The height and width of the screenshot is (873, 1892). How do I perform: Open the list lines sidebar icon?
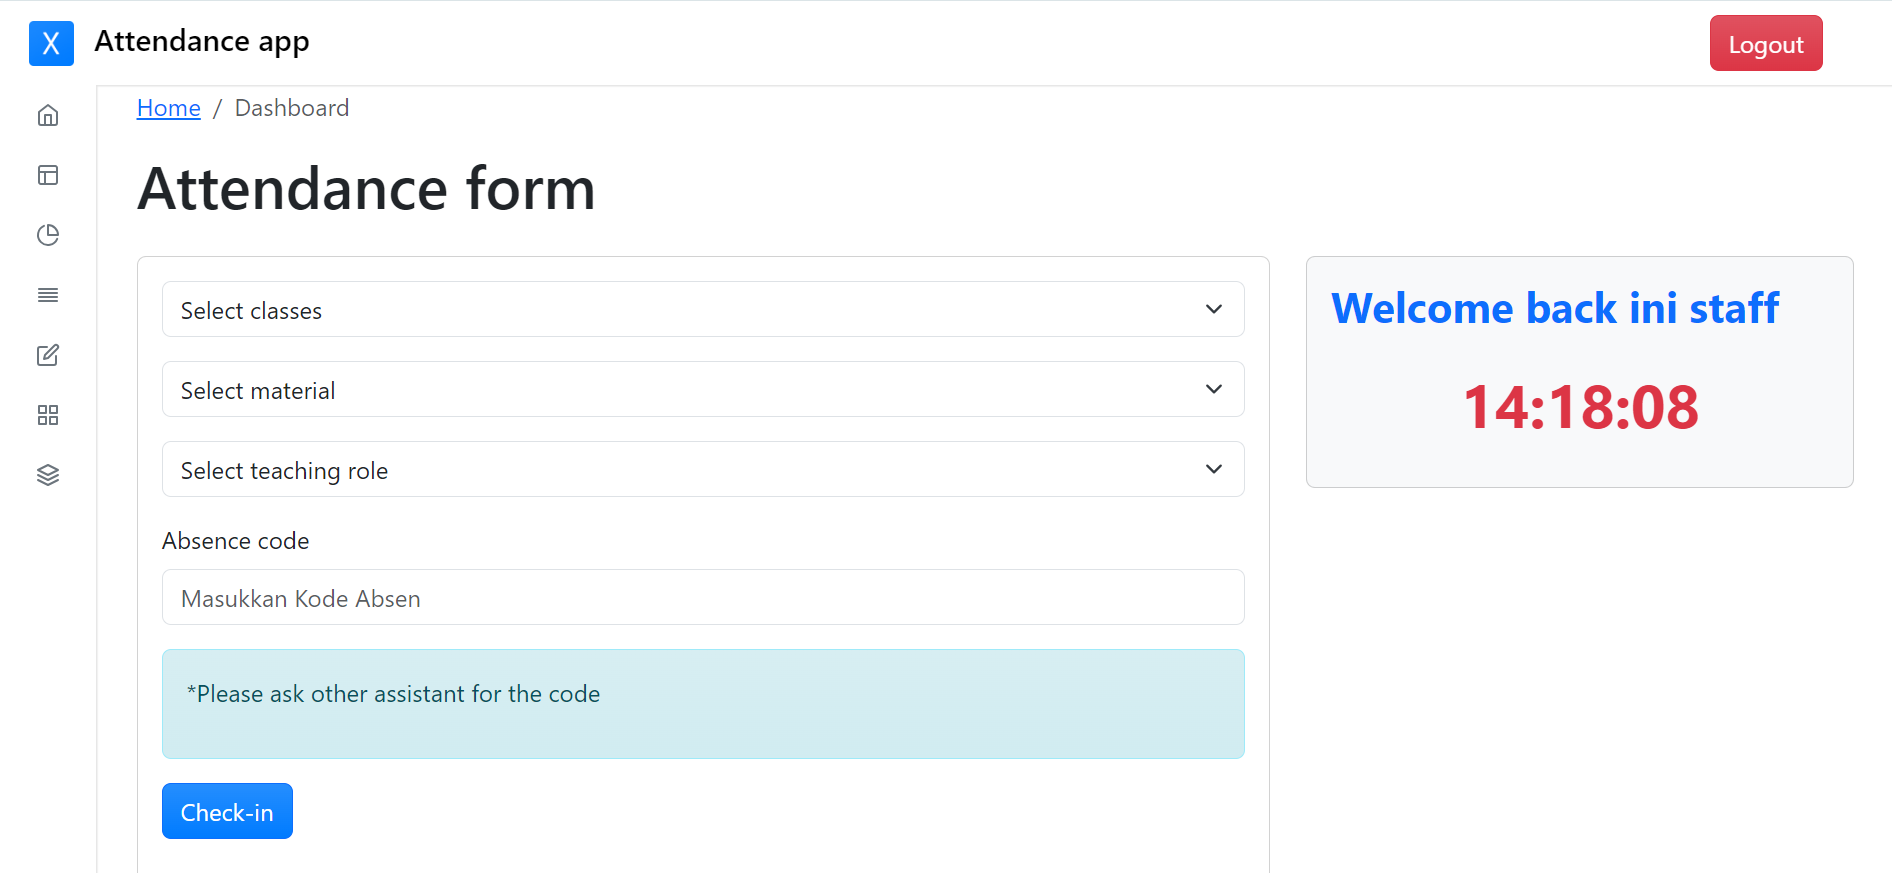(48, 295)
